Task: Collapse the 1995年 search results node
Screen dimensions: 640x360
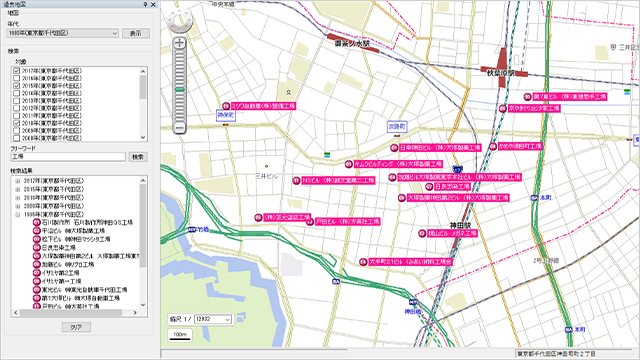Action: pyautogui.click(x=18, y=214)
